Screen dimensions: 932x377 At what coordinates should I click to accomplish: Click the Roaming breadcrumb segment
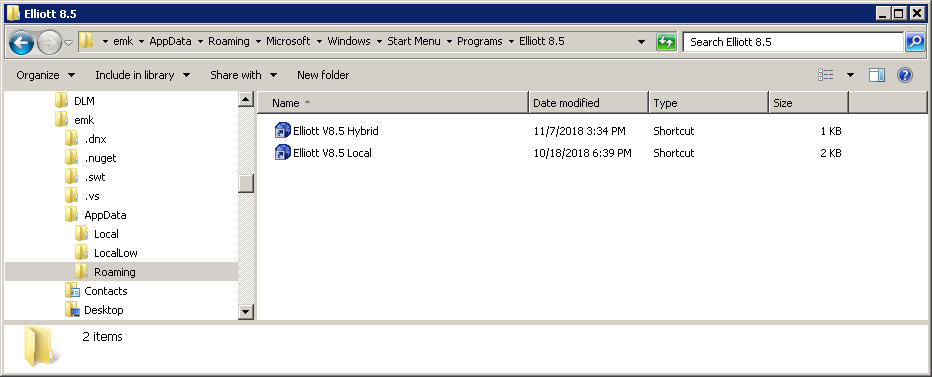229,41
